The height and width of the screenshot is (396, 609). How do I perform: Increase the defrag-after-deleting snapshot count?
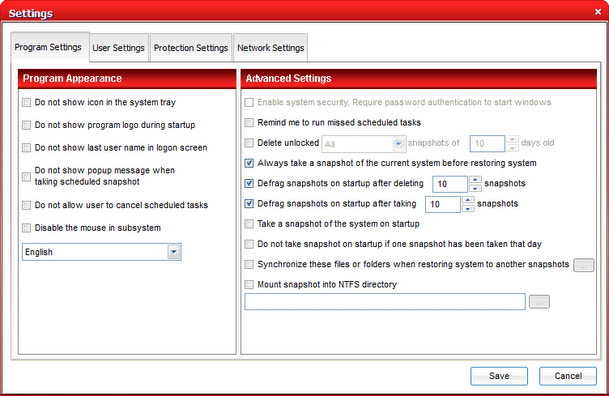(x=475, y=180)
